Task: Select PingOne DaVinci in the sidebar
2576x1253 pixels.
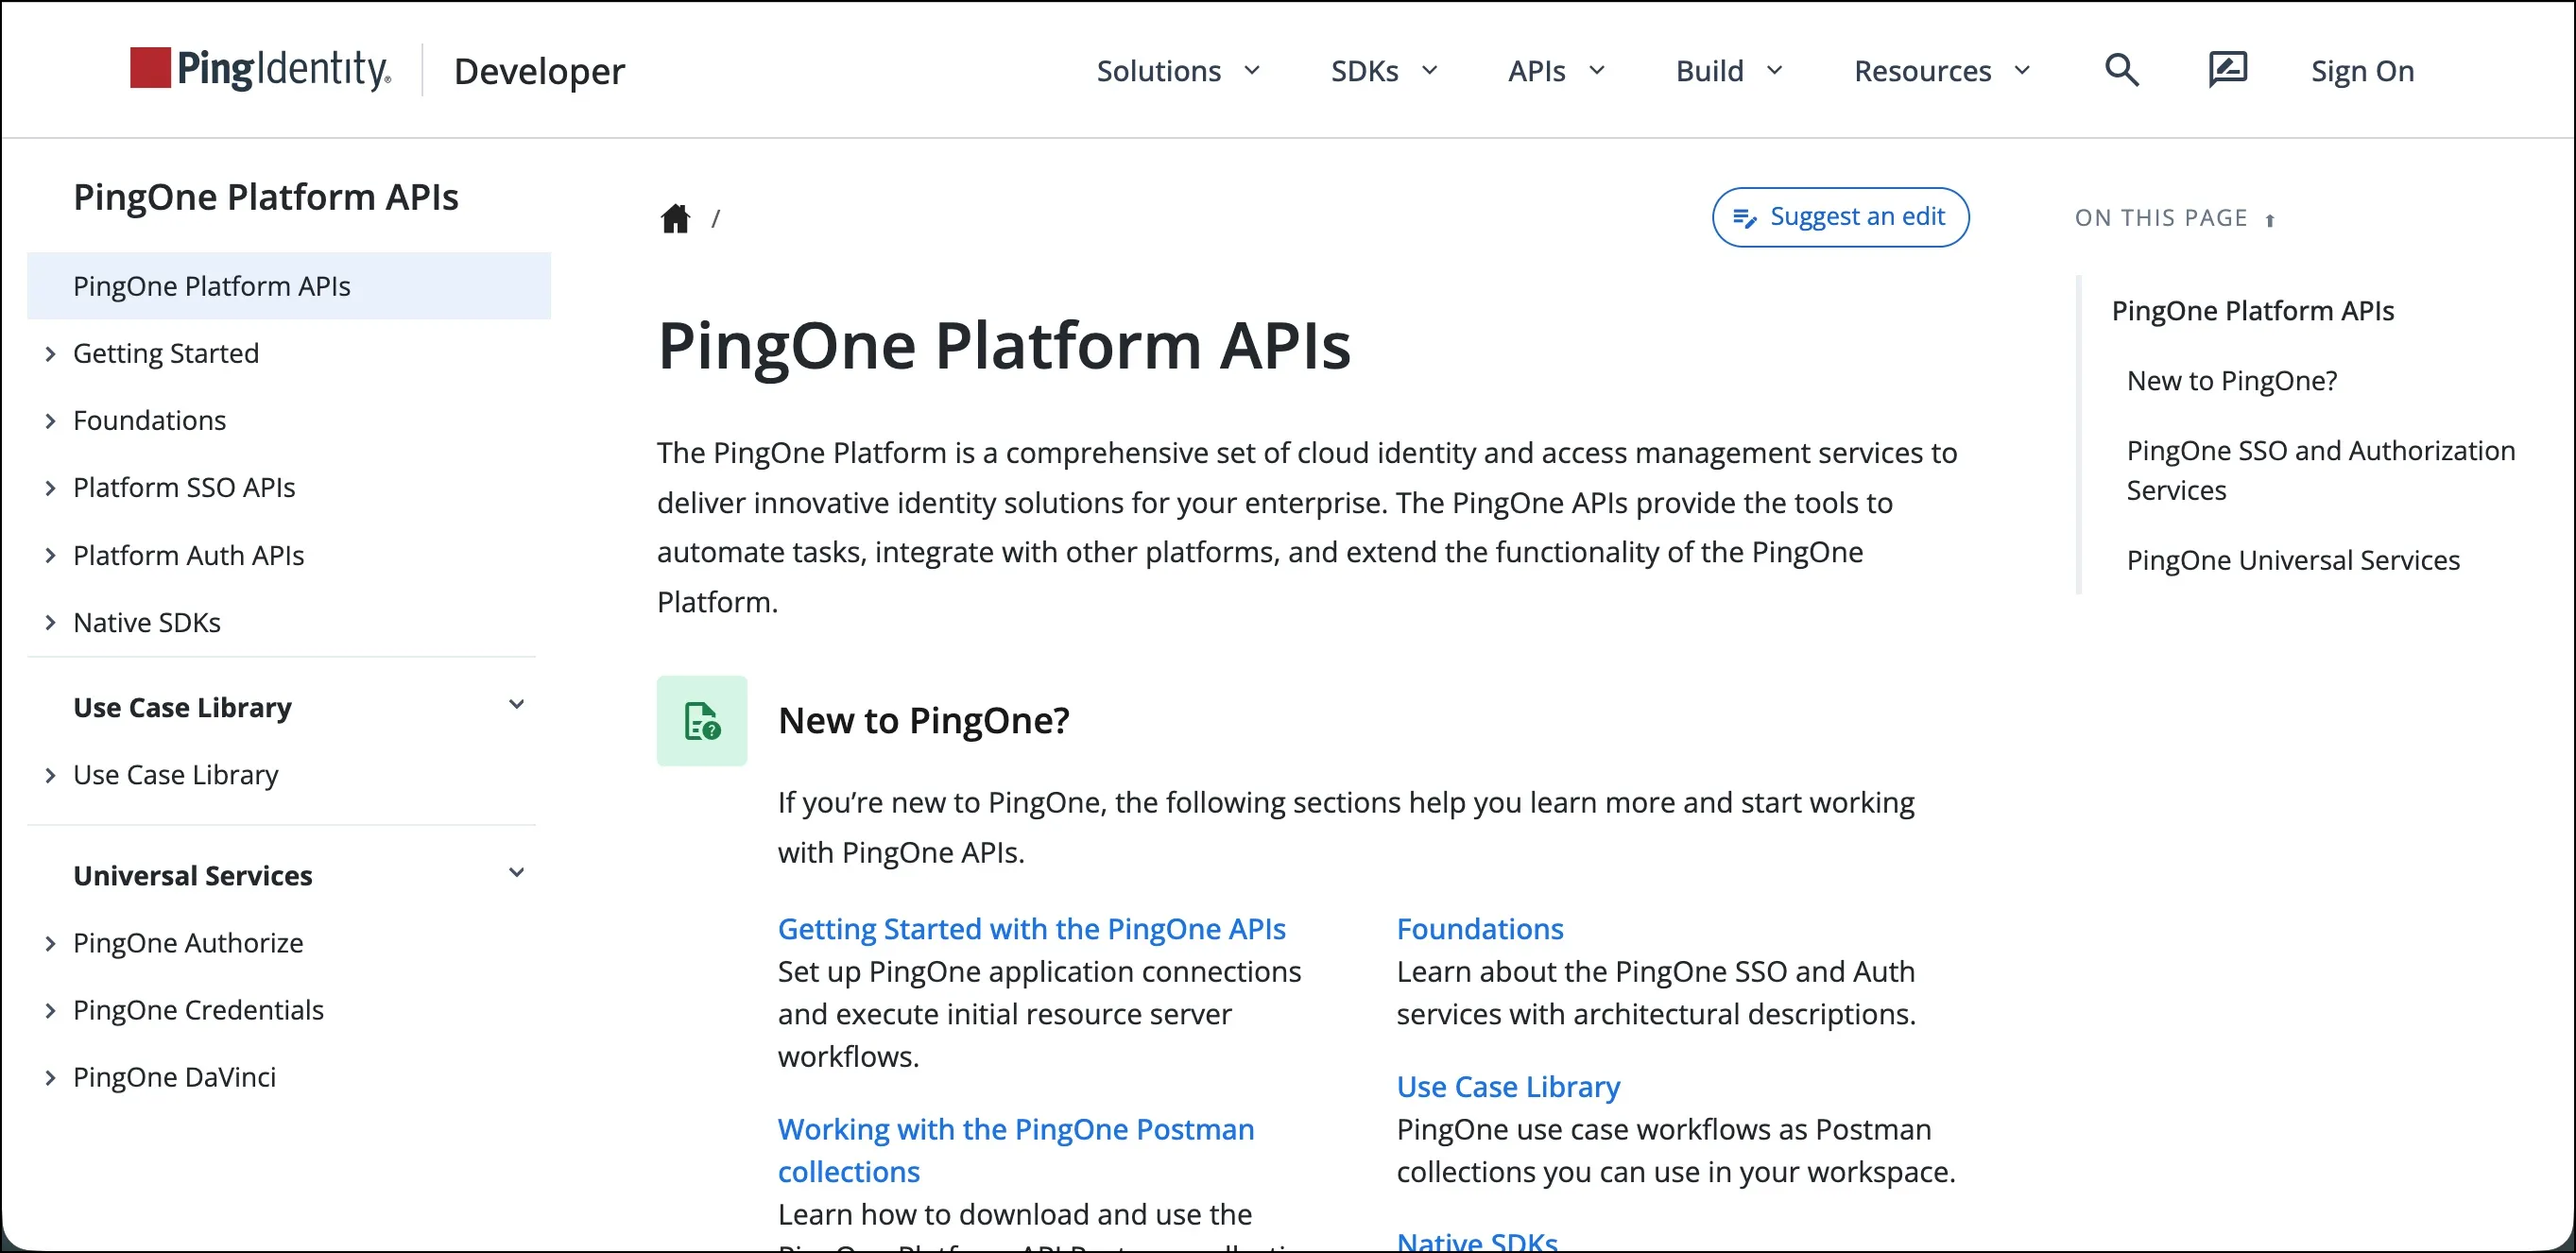Action: pyautogui.click(x=174, y=1077)
